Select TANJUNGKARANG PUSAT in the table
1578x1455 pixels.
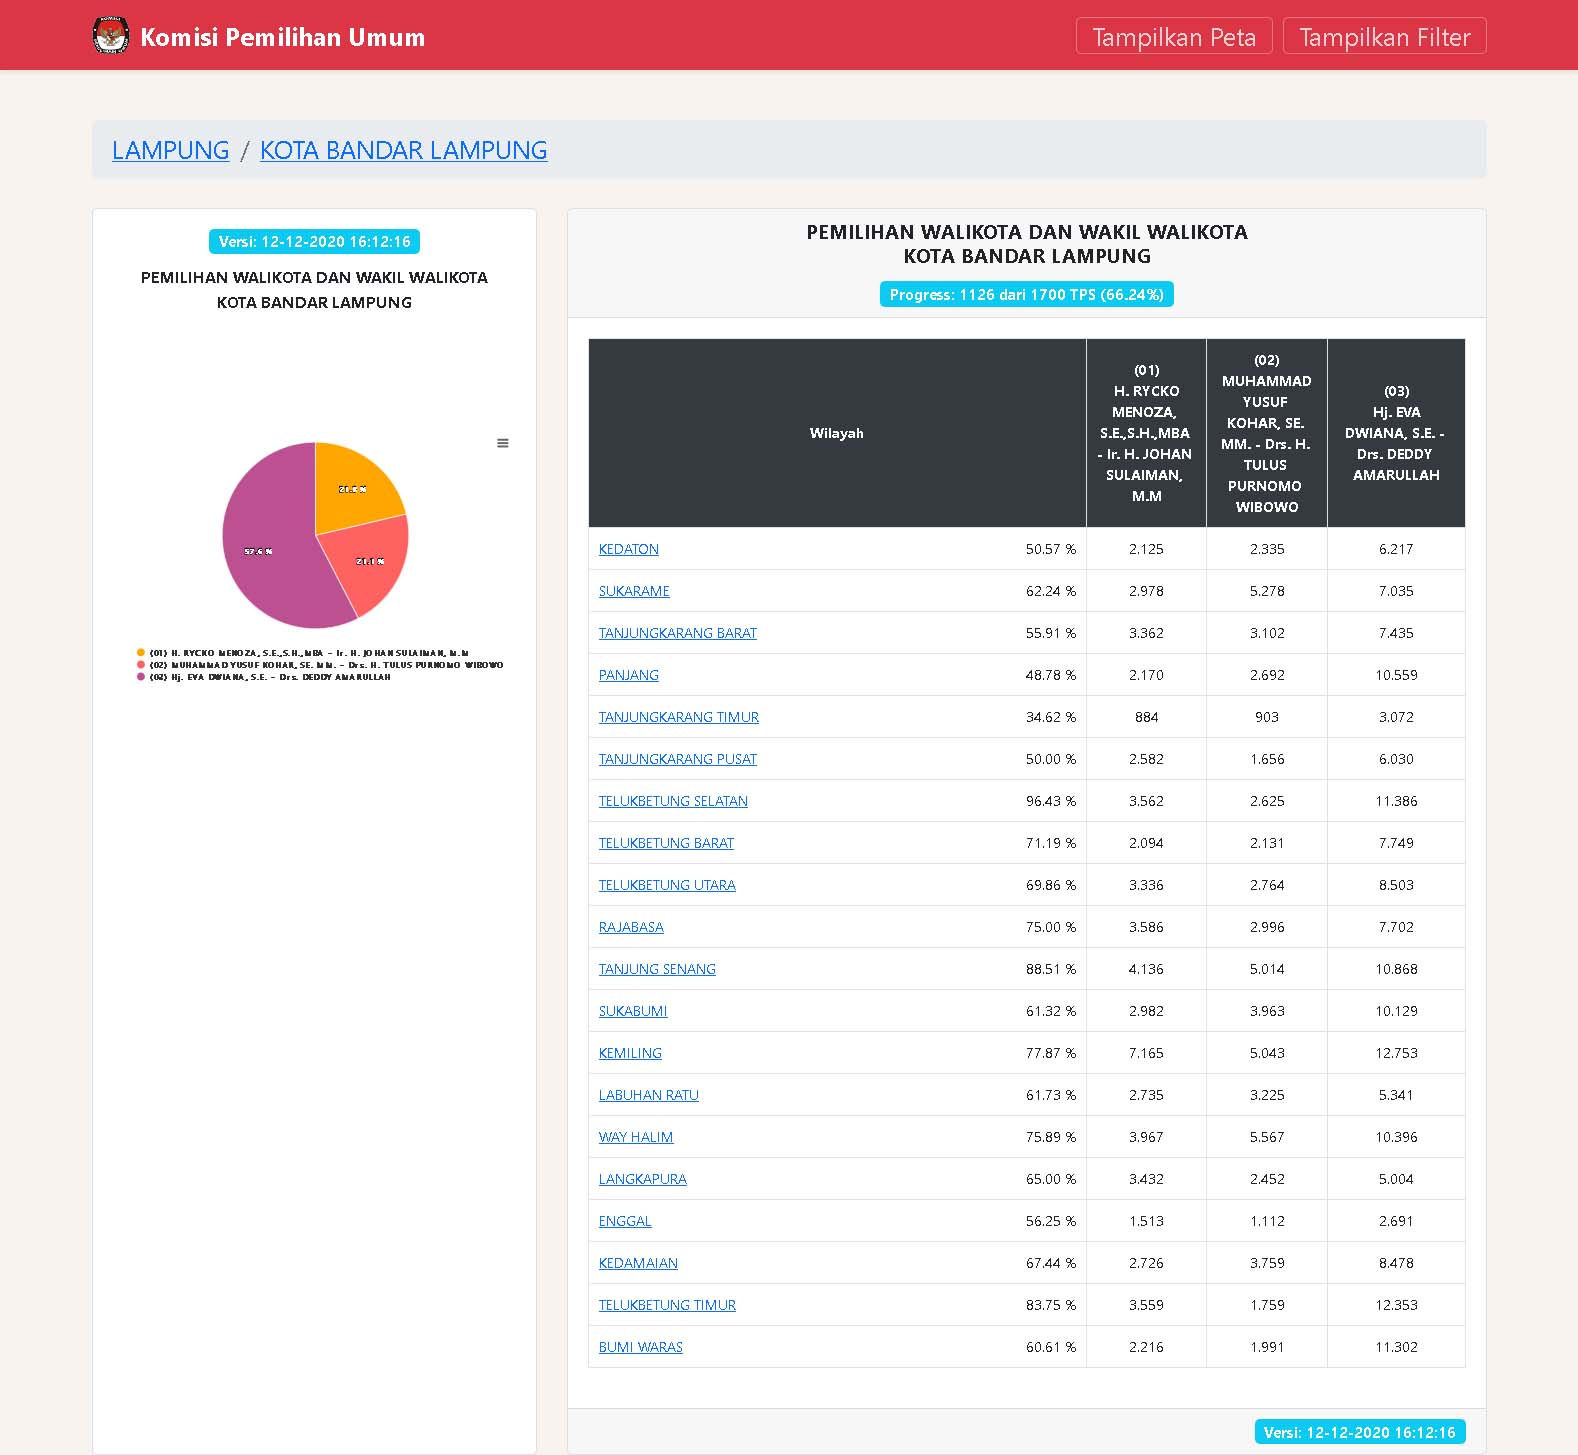pyautogui.click(x=677, y=759)
